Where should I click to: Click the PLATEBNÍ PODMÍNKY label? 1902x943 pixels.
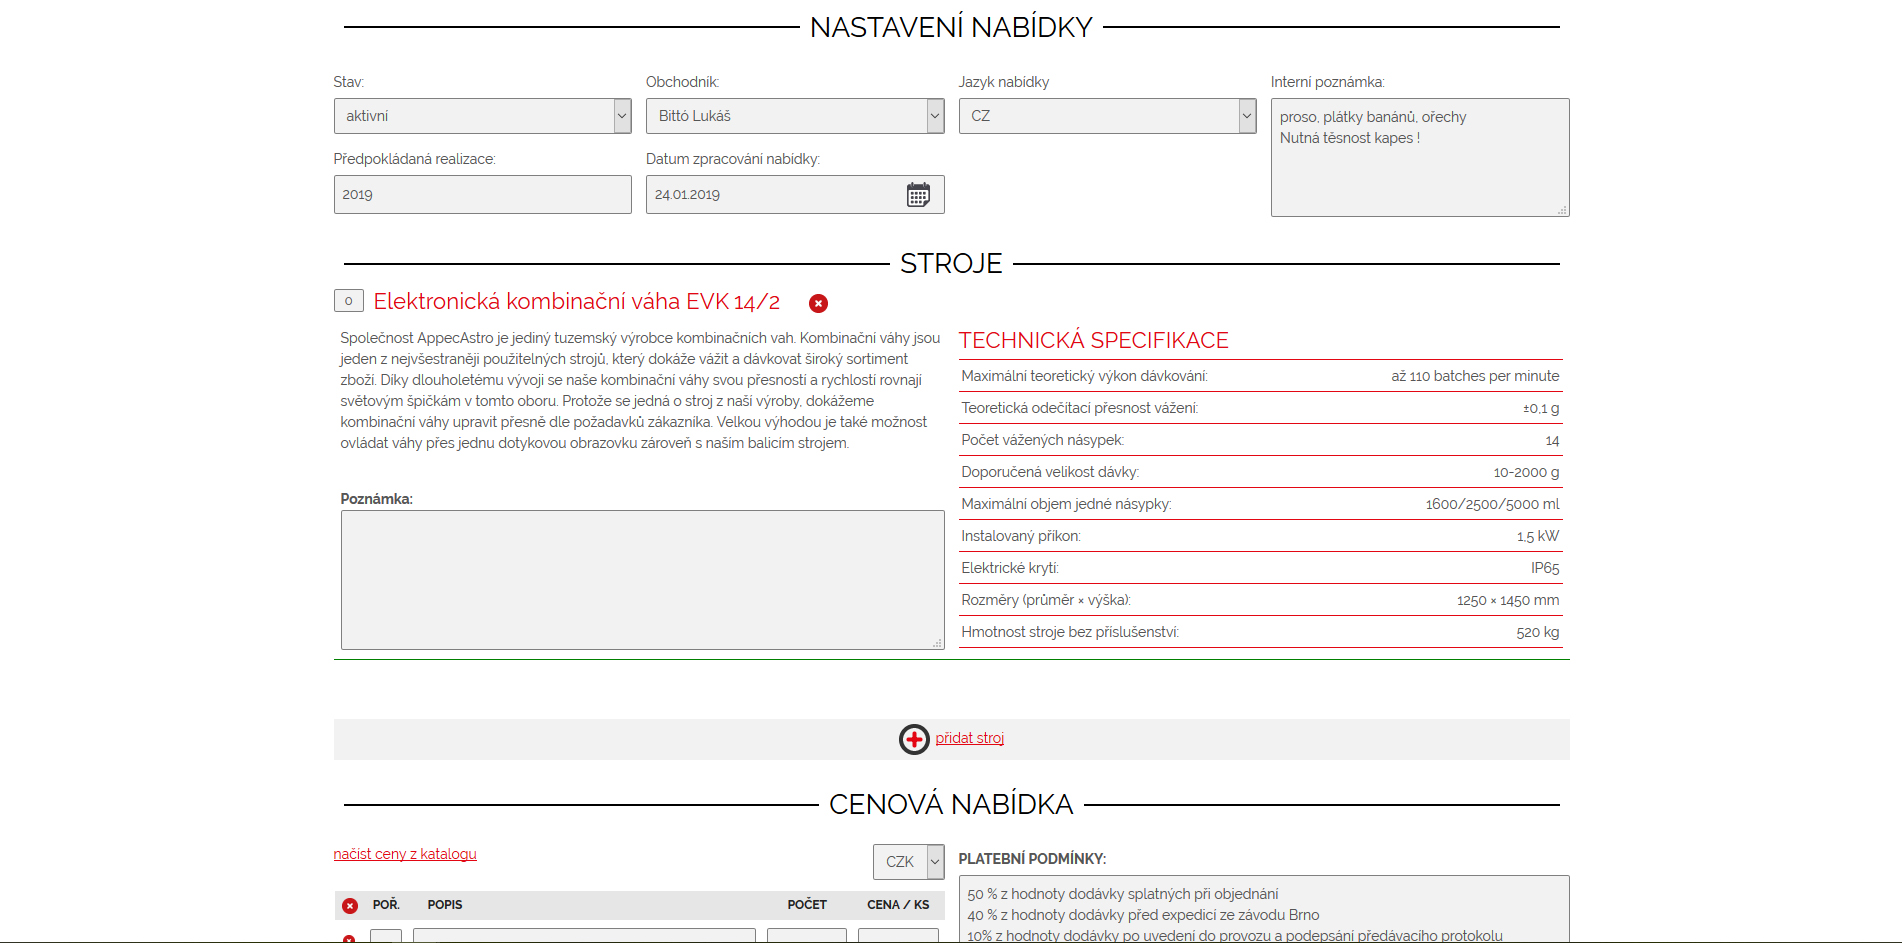point(1032,859)
